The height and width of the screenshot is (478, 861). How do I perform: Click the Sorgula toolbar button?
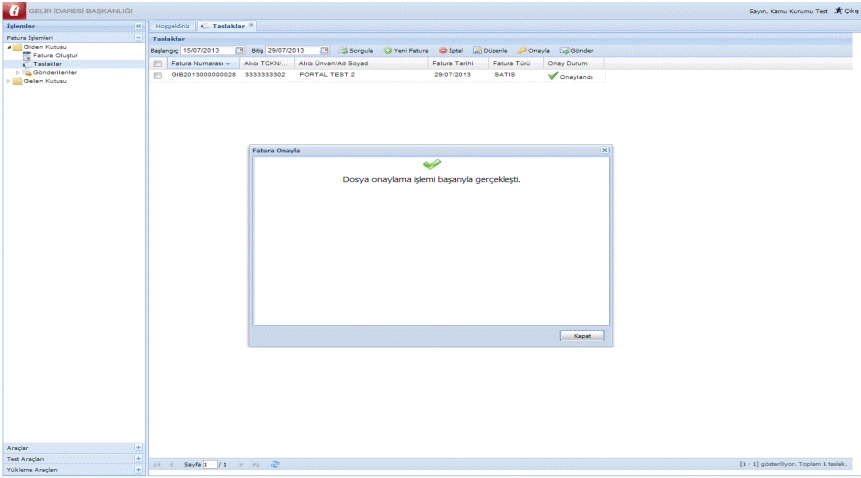(356, 50)
